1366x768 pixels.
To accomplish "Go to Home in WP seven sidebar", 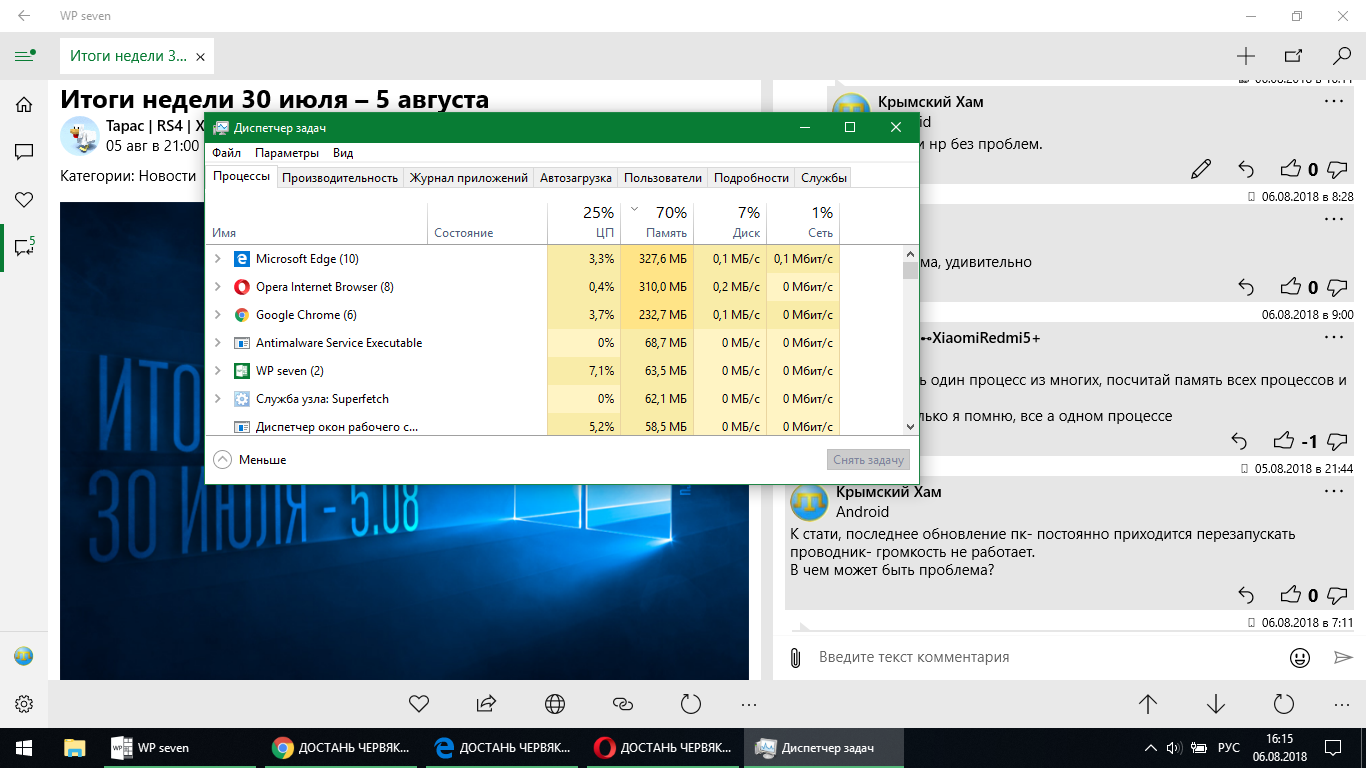I will pyautogui.click(x=24, y=104).
